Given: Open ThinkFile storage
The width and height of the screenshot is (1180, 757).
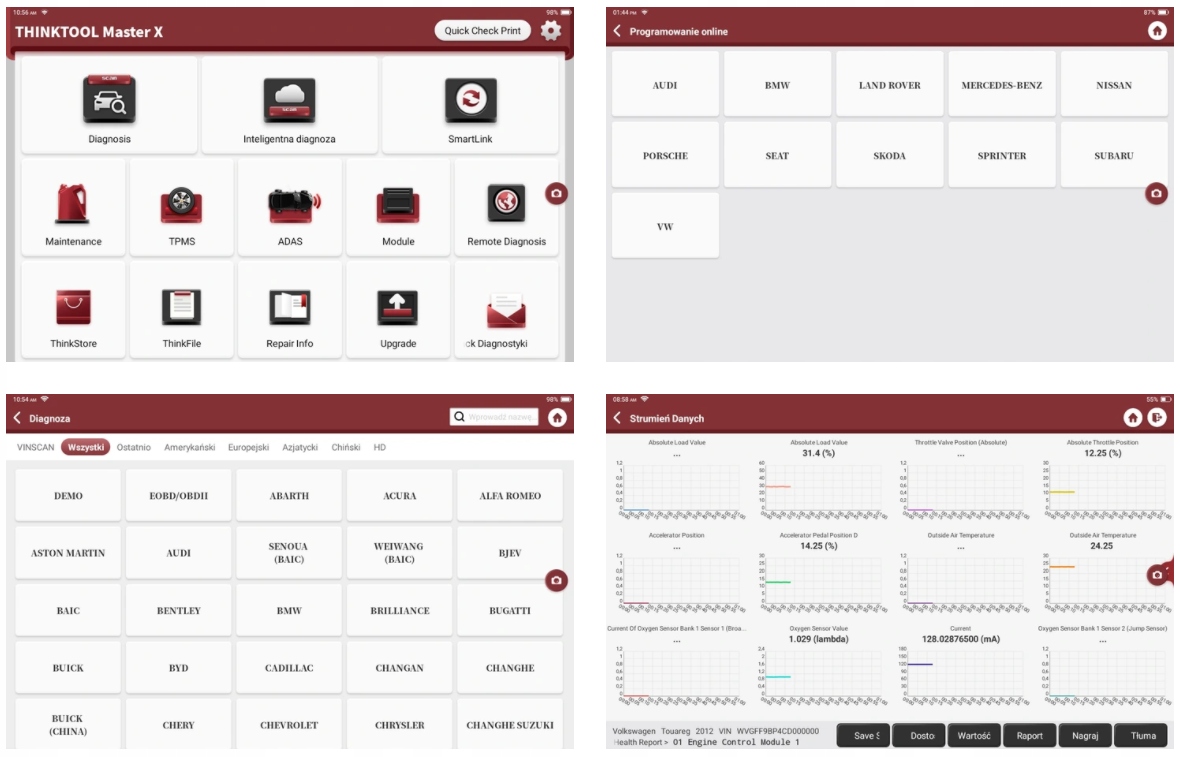Looking at the screenshot, I should pos(180,310).
